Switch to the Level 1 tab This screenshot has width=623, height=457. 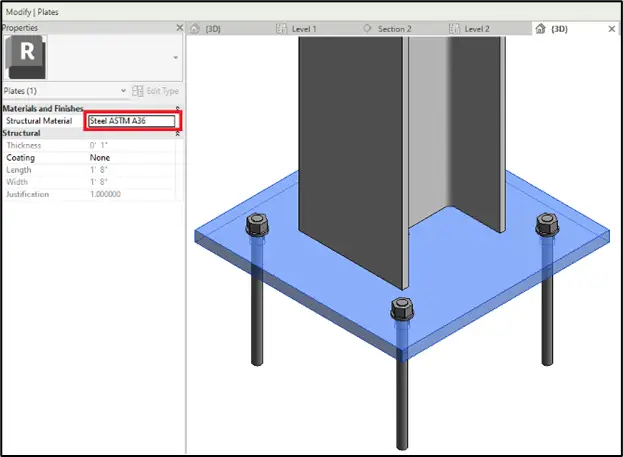(304, 29)
